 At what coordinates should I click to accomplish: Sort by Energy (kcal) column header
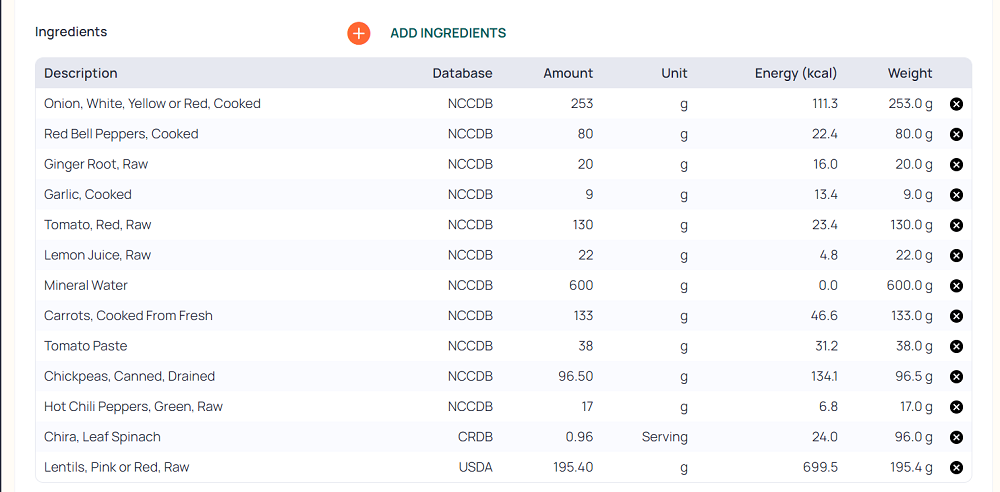click(x=796, y=73)
